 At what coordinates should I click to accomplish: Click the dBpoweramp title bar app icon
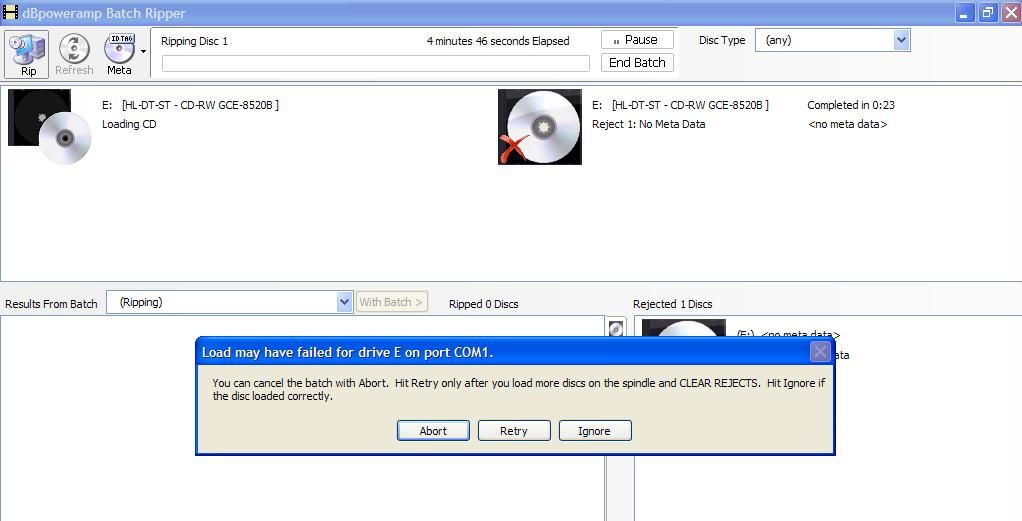(10, 13)
